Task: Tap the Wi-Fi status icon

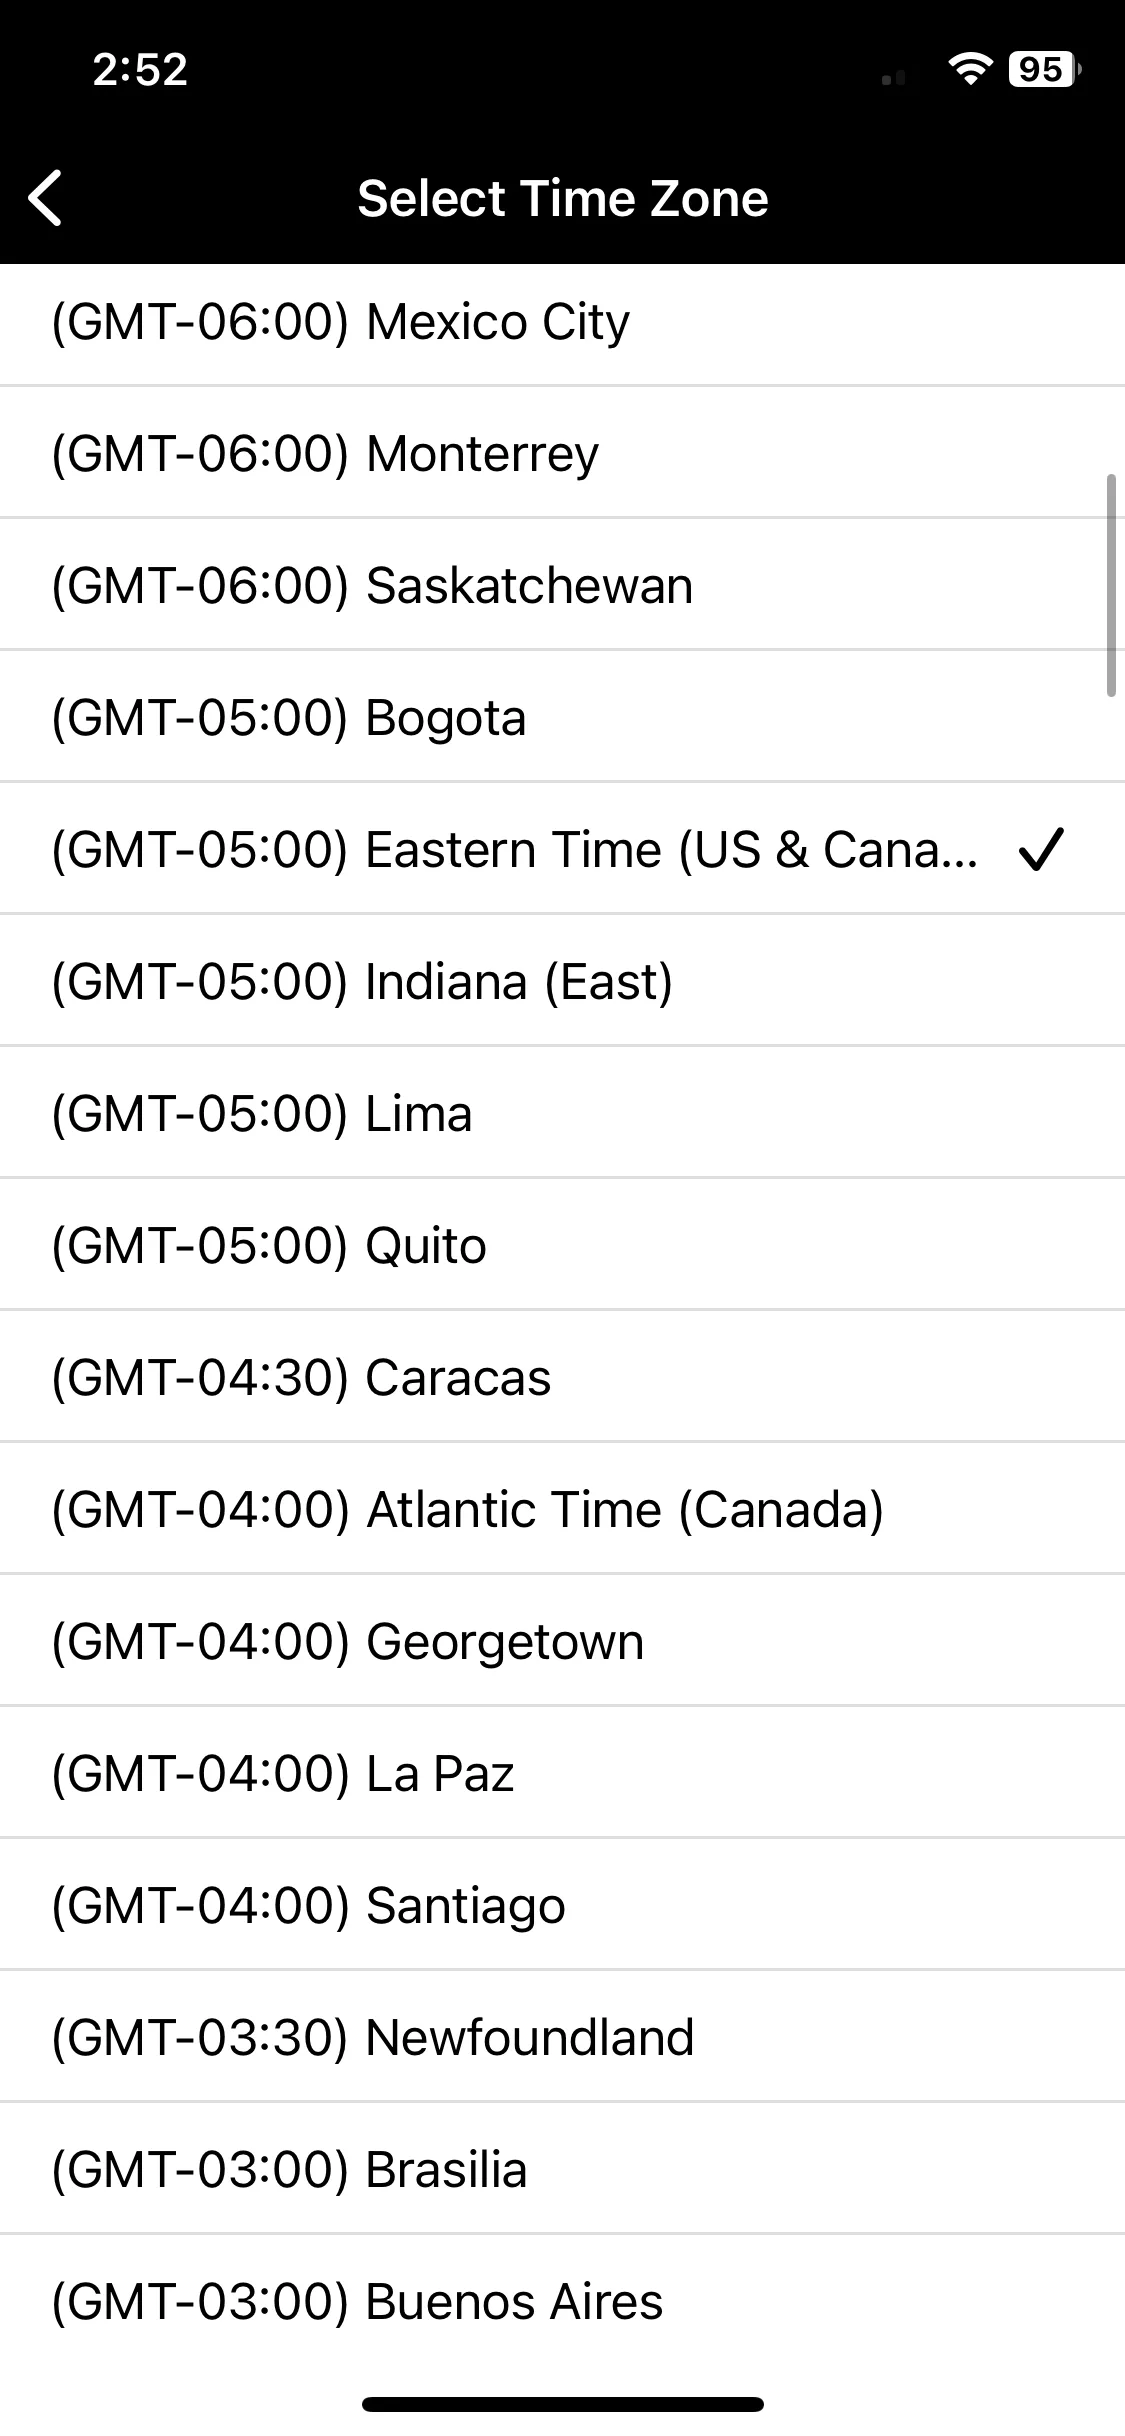Action: point(969,69)
